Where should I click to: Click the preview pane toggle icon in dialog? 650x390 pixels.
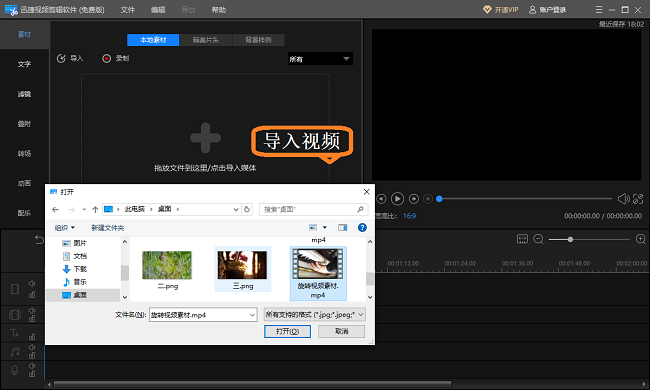(342, 228)
